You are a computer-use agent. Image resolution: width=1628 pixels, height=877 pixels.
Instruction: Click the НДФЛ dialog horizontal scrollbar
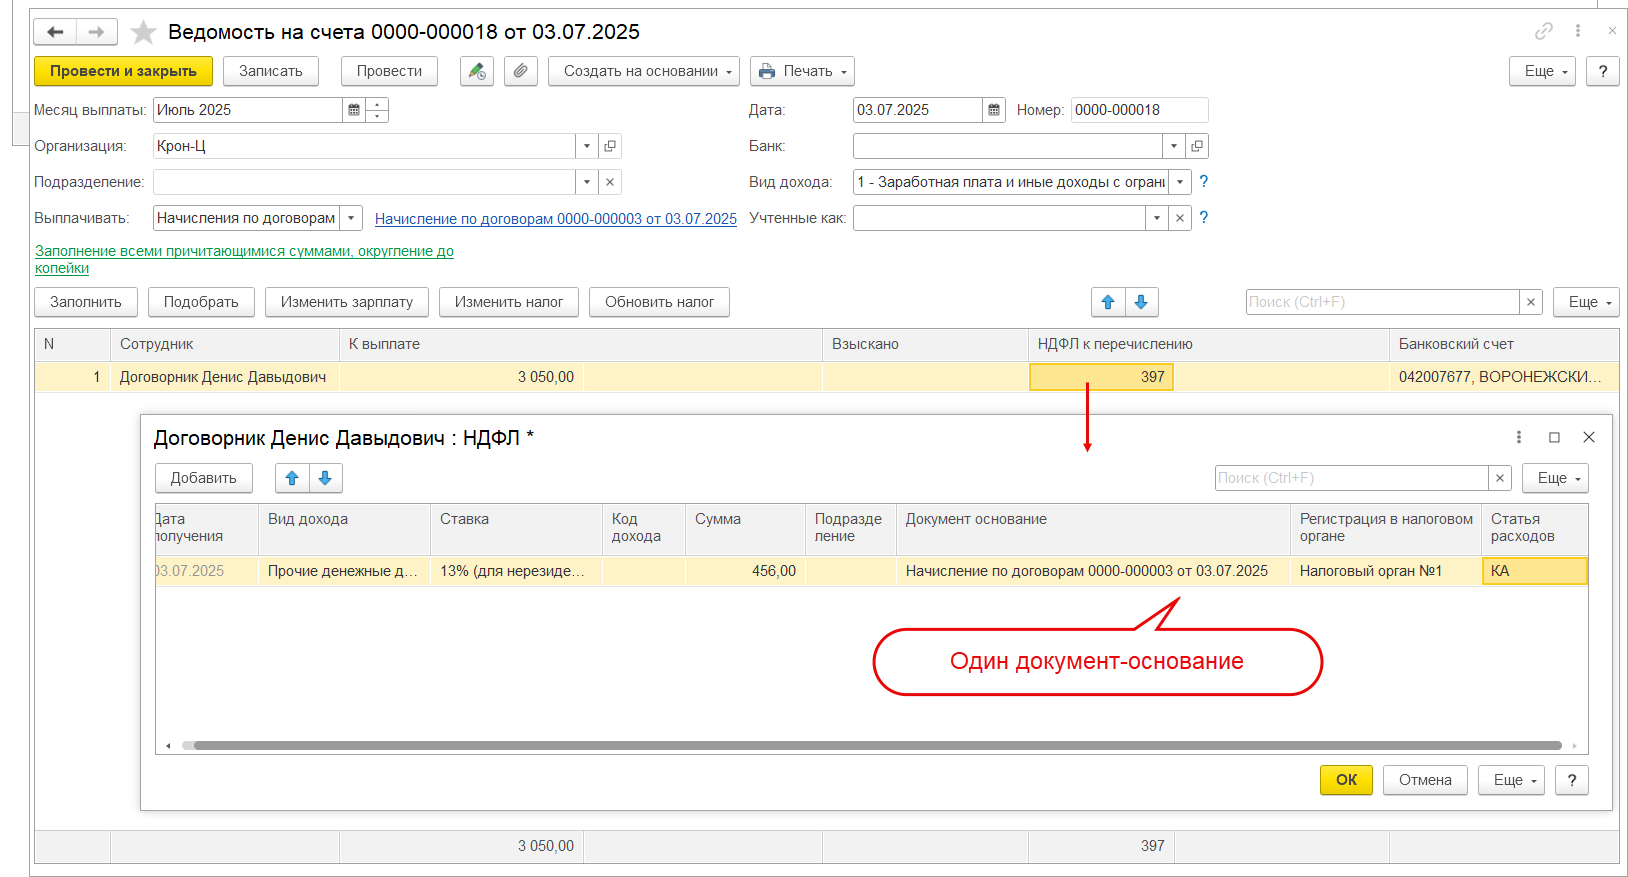877,745
